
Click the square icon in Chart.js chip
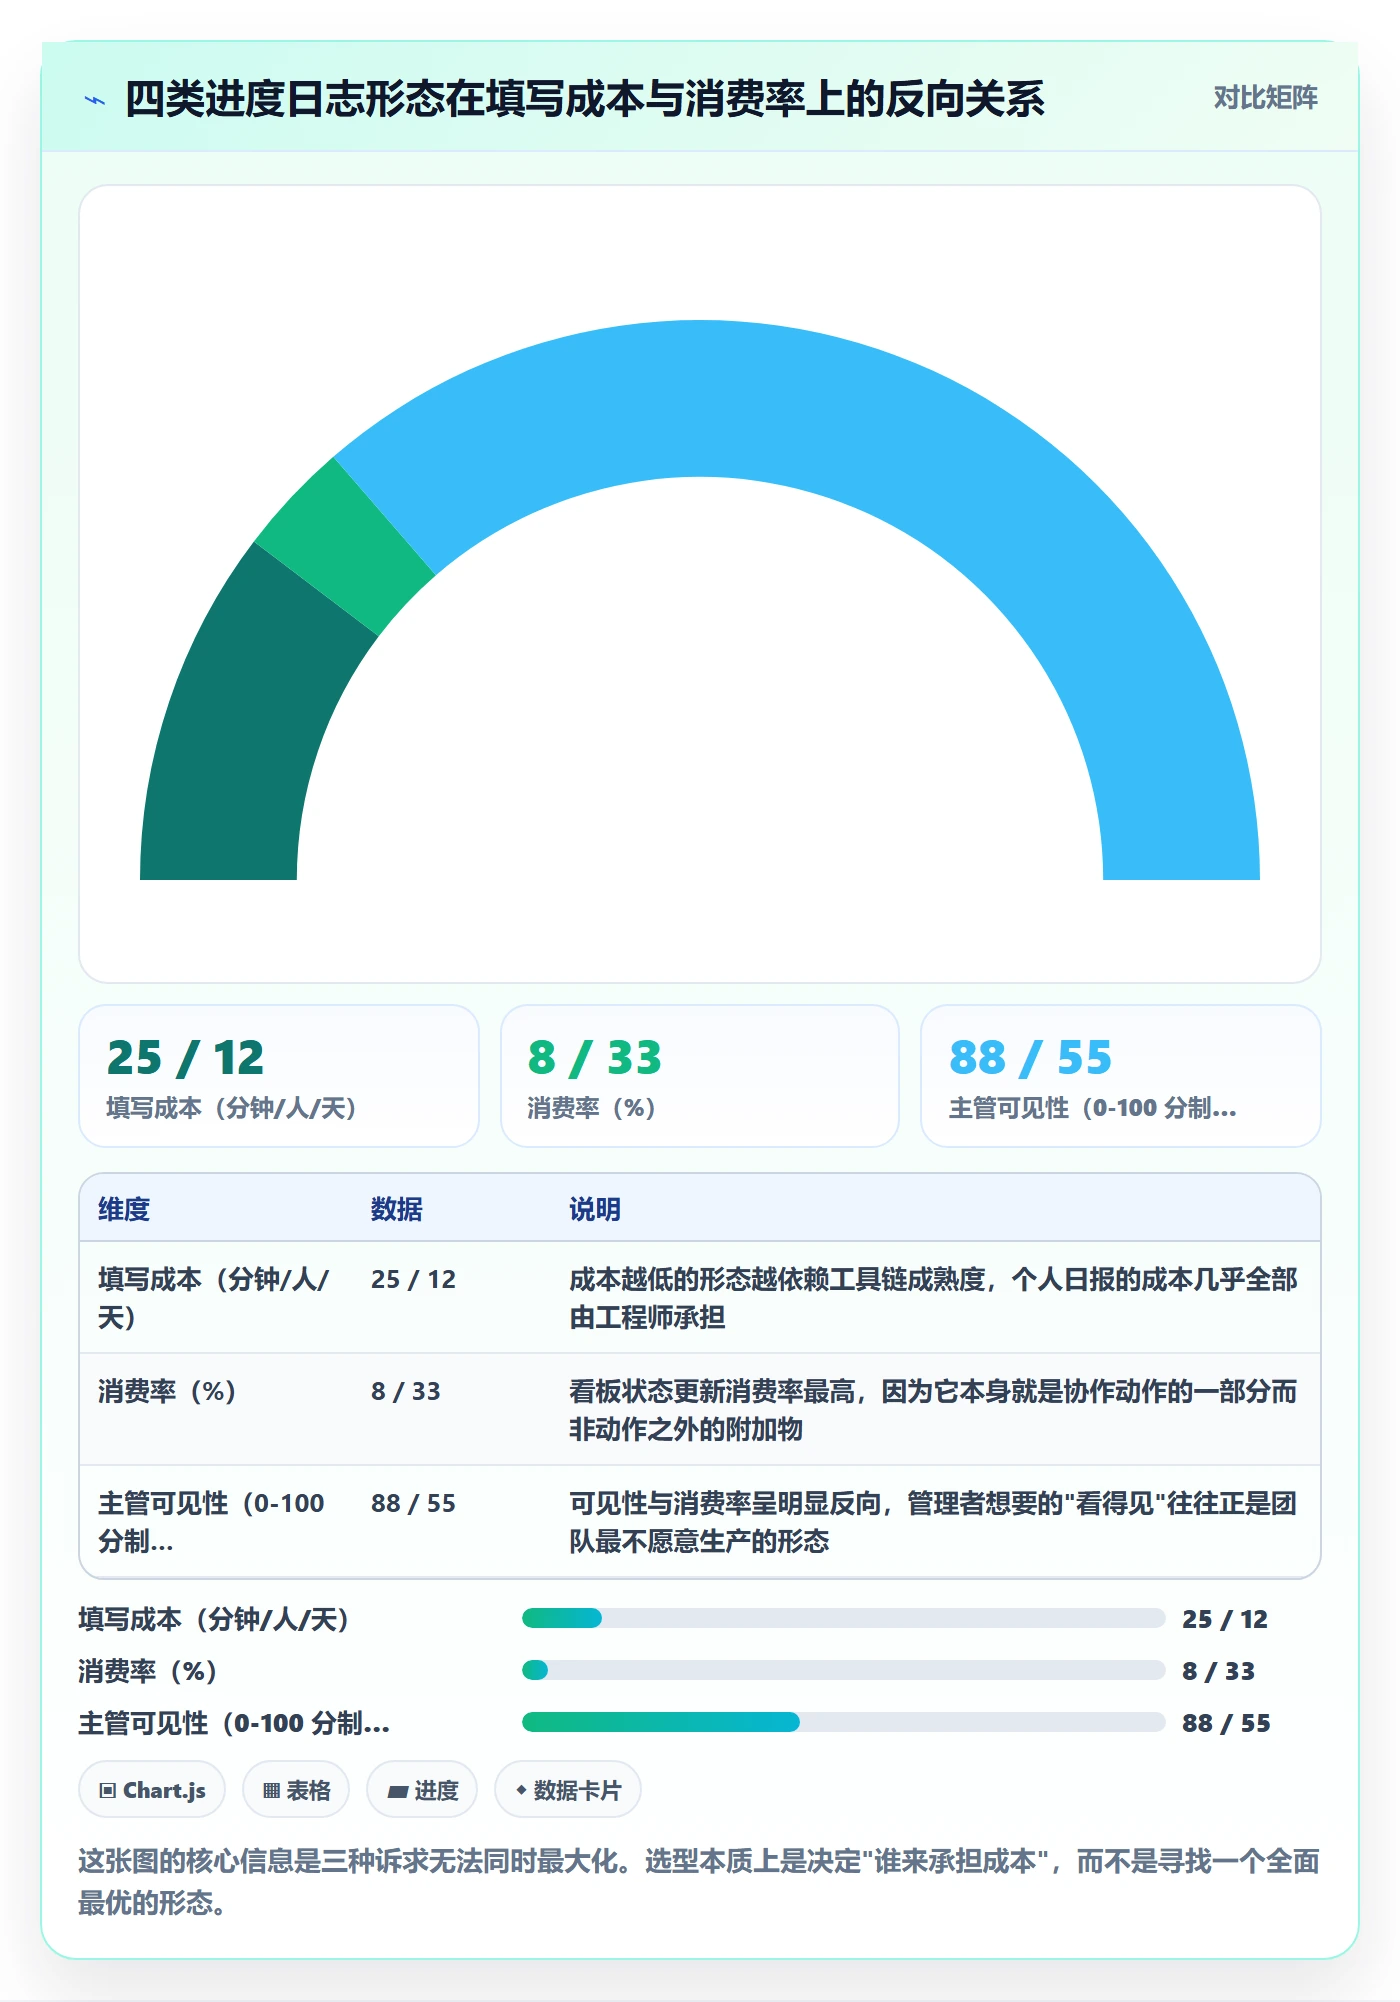pyautogui.click(x=108, y=1791)
